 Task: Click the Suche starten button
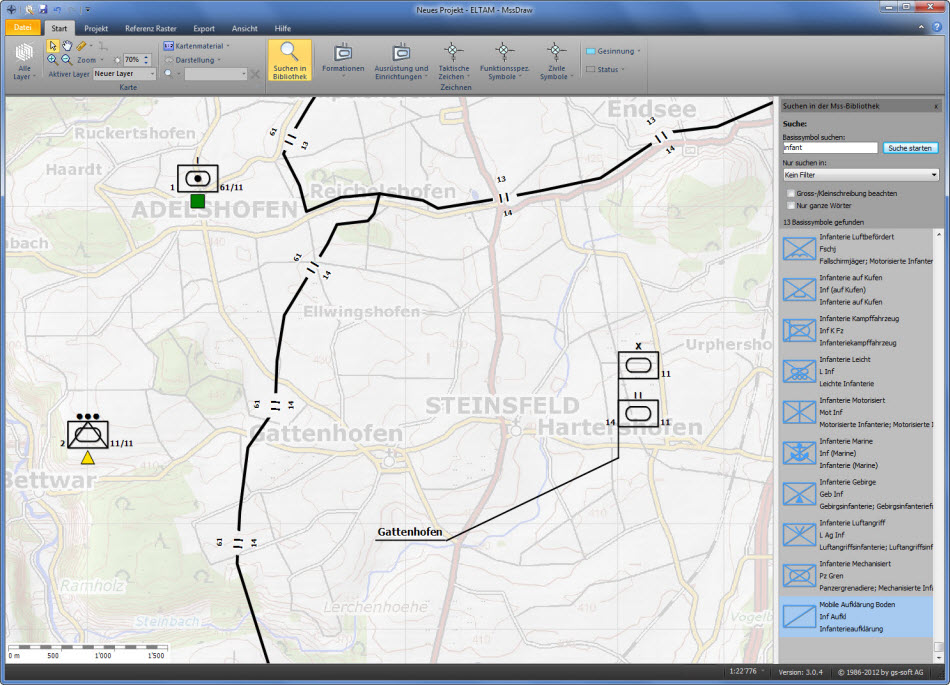(909, 148)
